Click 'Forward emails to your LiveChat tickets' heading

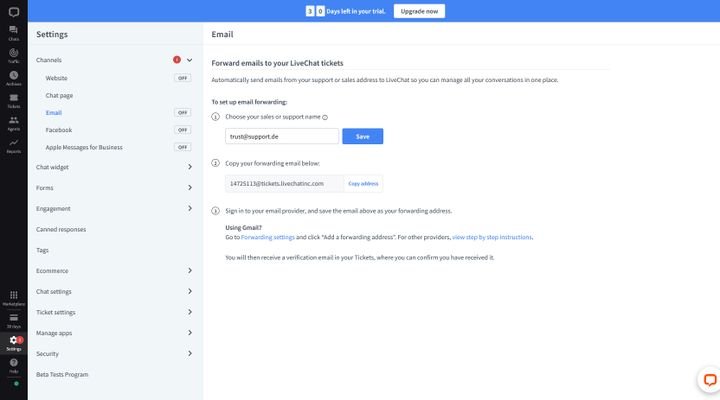click(x=277, y=63)
